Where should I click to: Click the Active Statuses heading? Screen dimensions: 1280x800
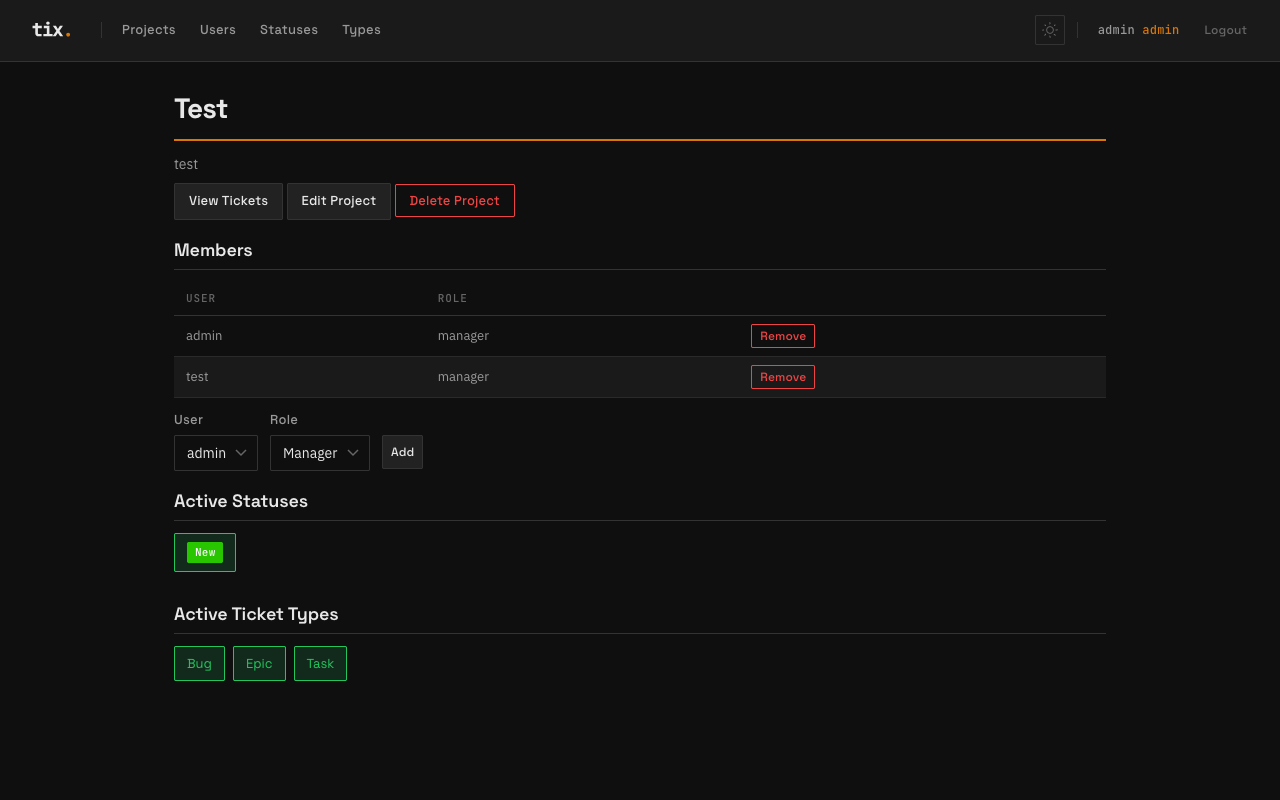(x=241, y=501)
